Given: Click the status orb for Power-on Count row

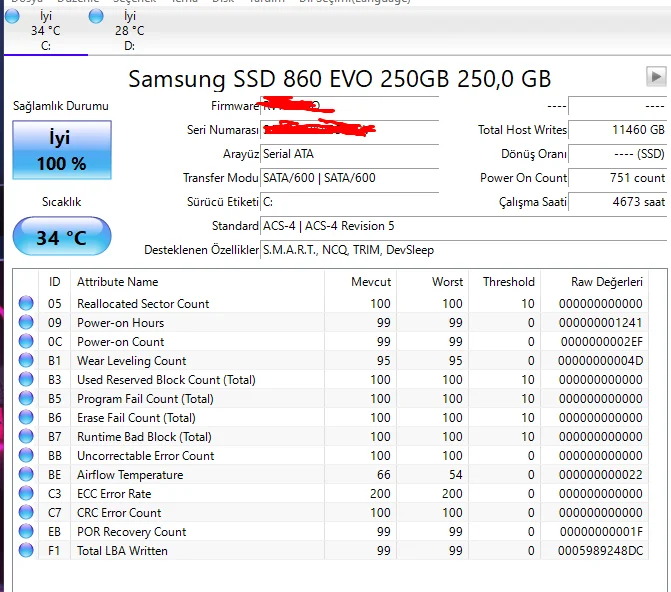Looking at the screenshot, I should click(26, 341).
